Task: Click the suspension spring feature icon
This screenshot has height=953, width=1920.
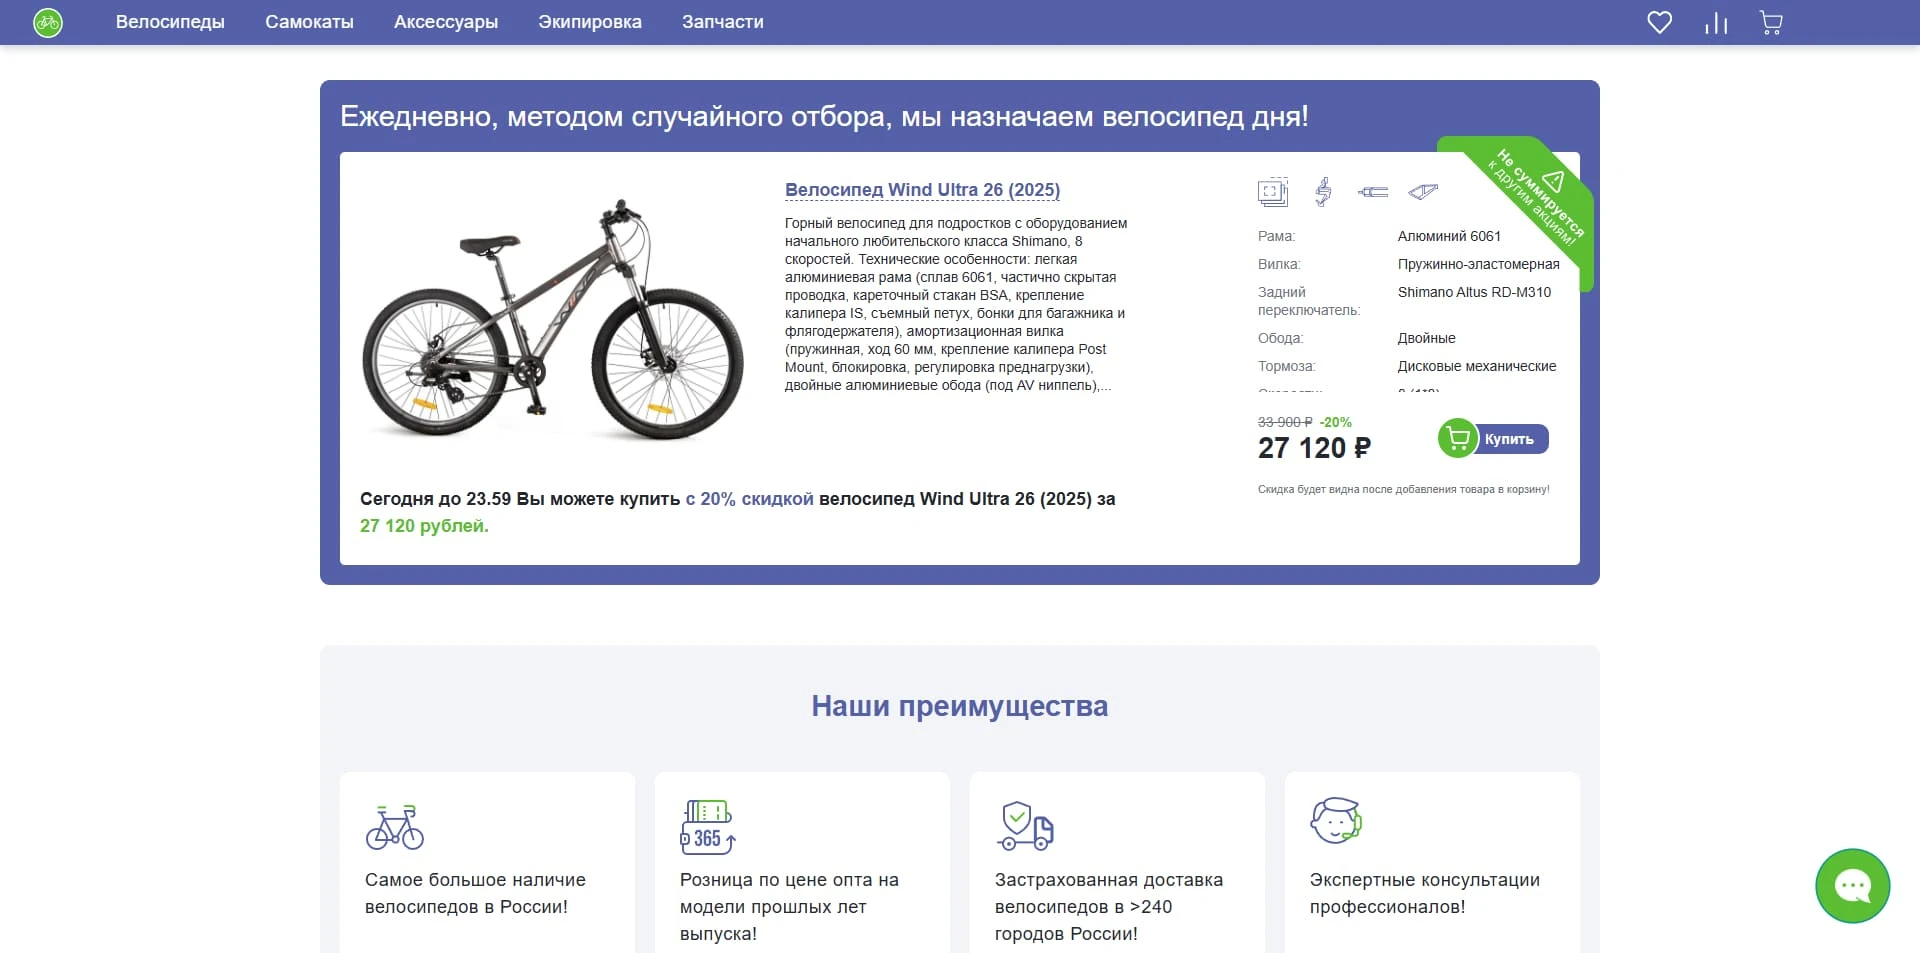Action: tap(1323, 191)
